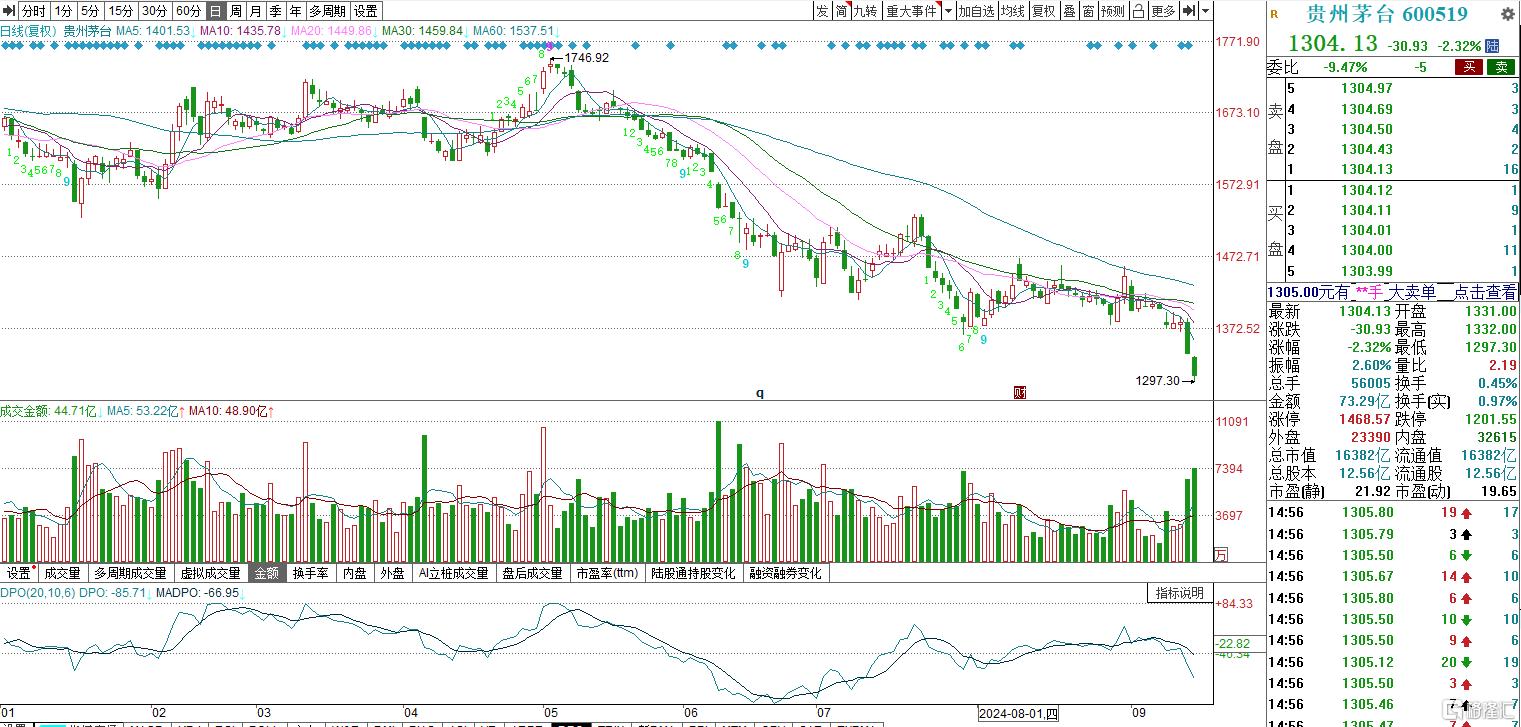Switch to the 多周期成交量 tab
The width and height of the screenshot is (1521, 727).
[130, 574]
